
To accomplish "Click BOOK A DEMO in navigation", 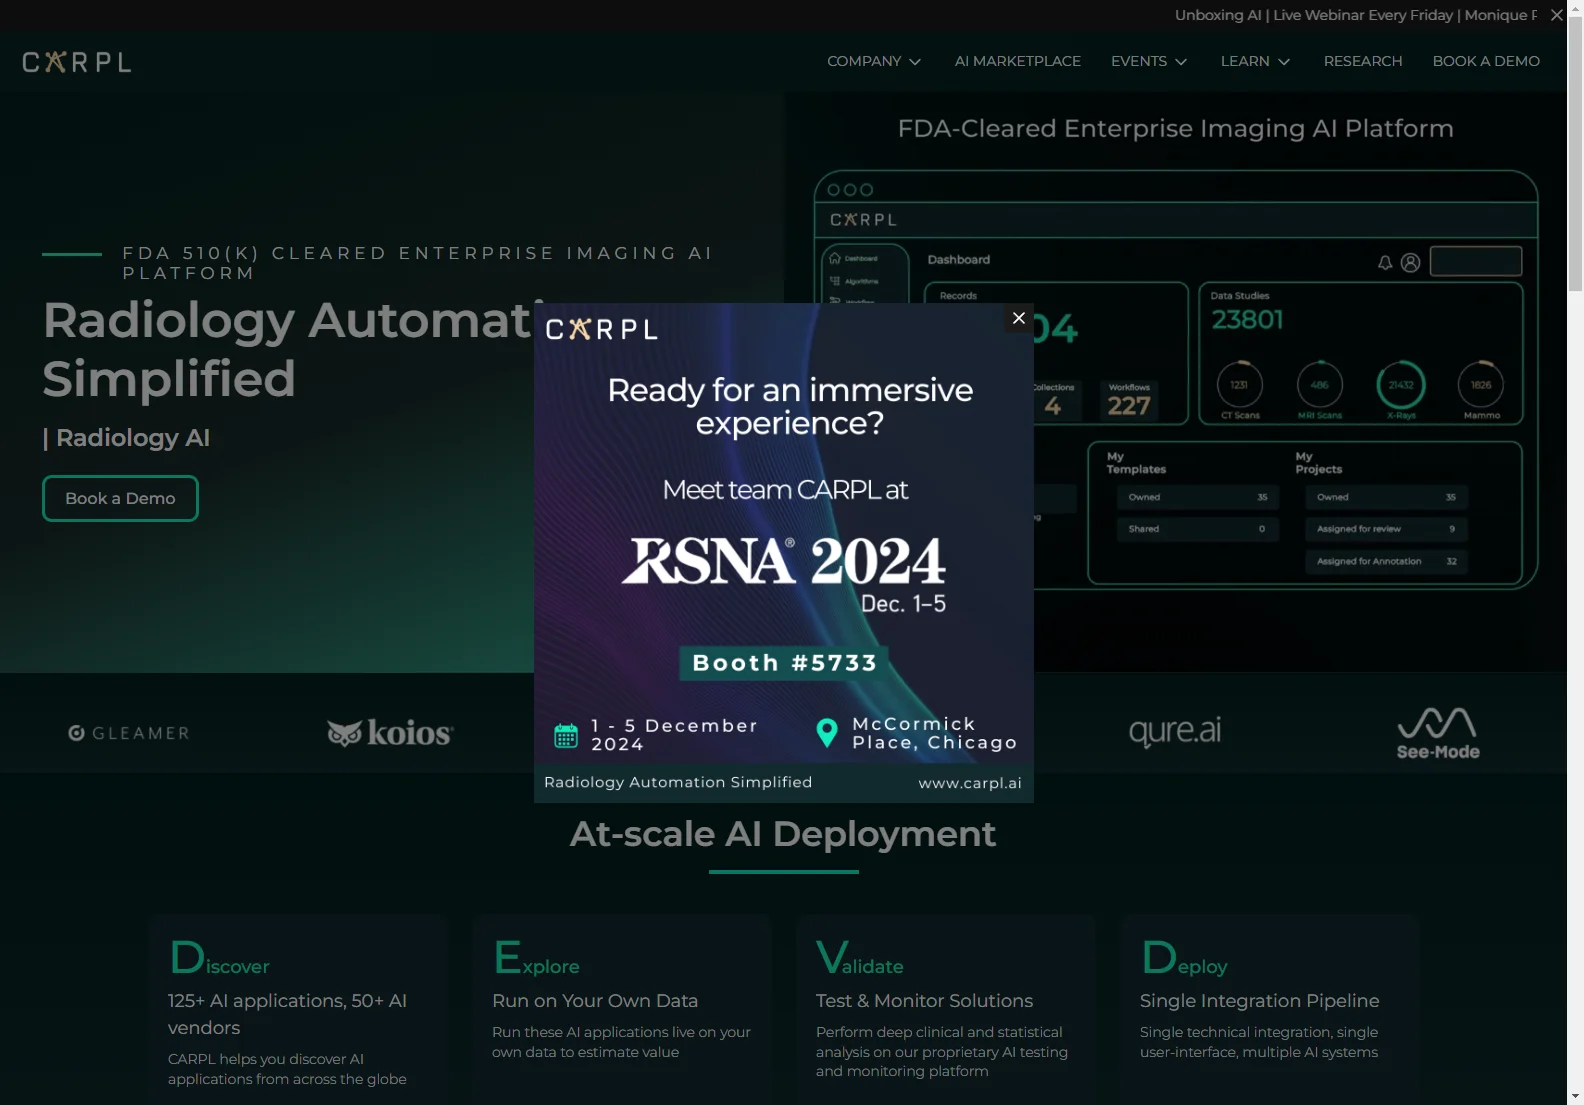I will click(x=1486, y=61).
